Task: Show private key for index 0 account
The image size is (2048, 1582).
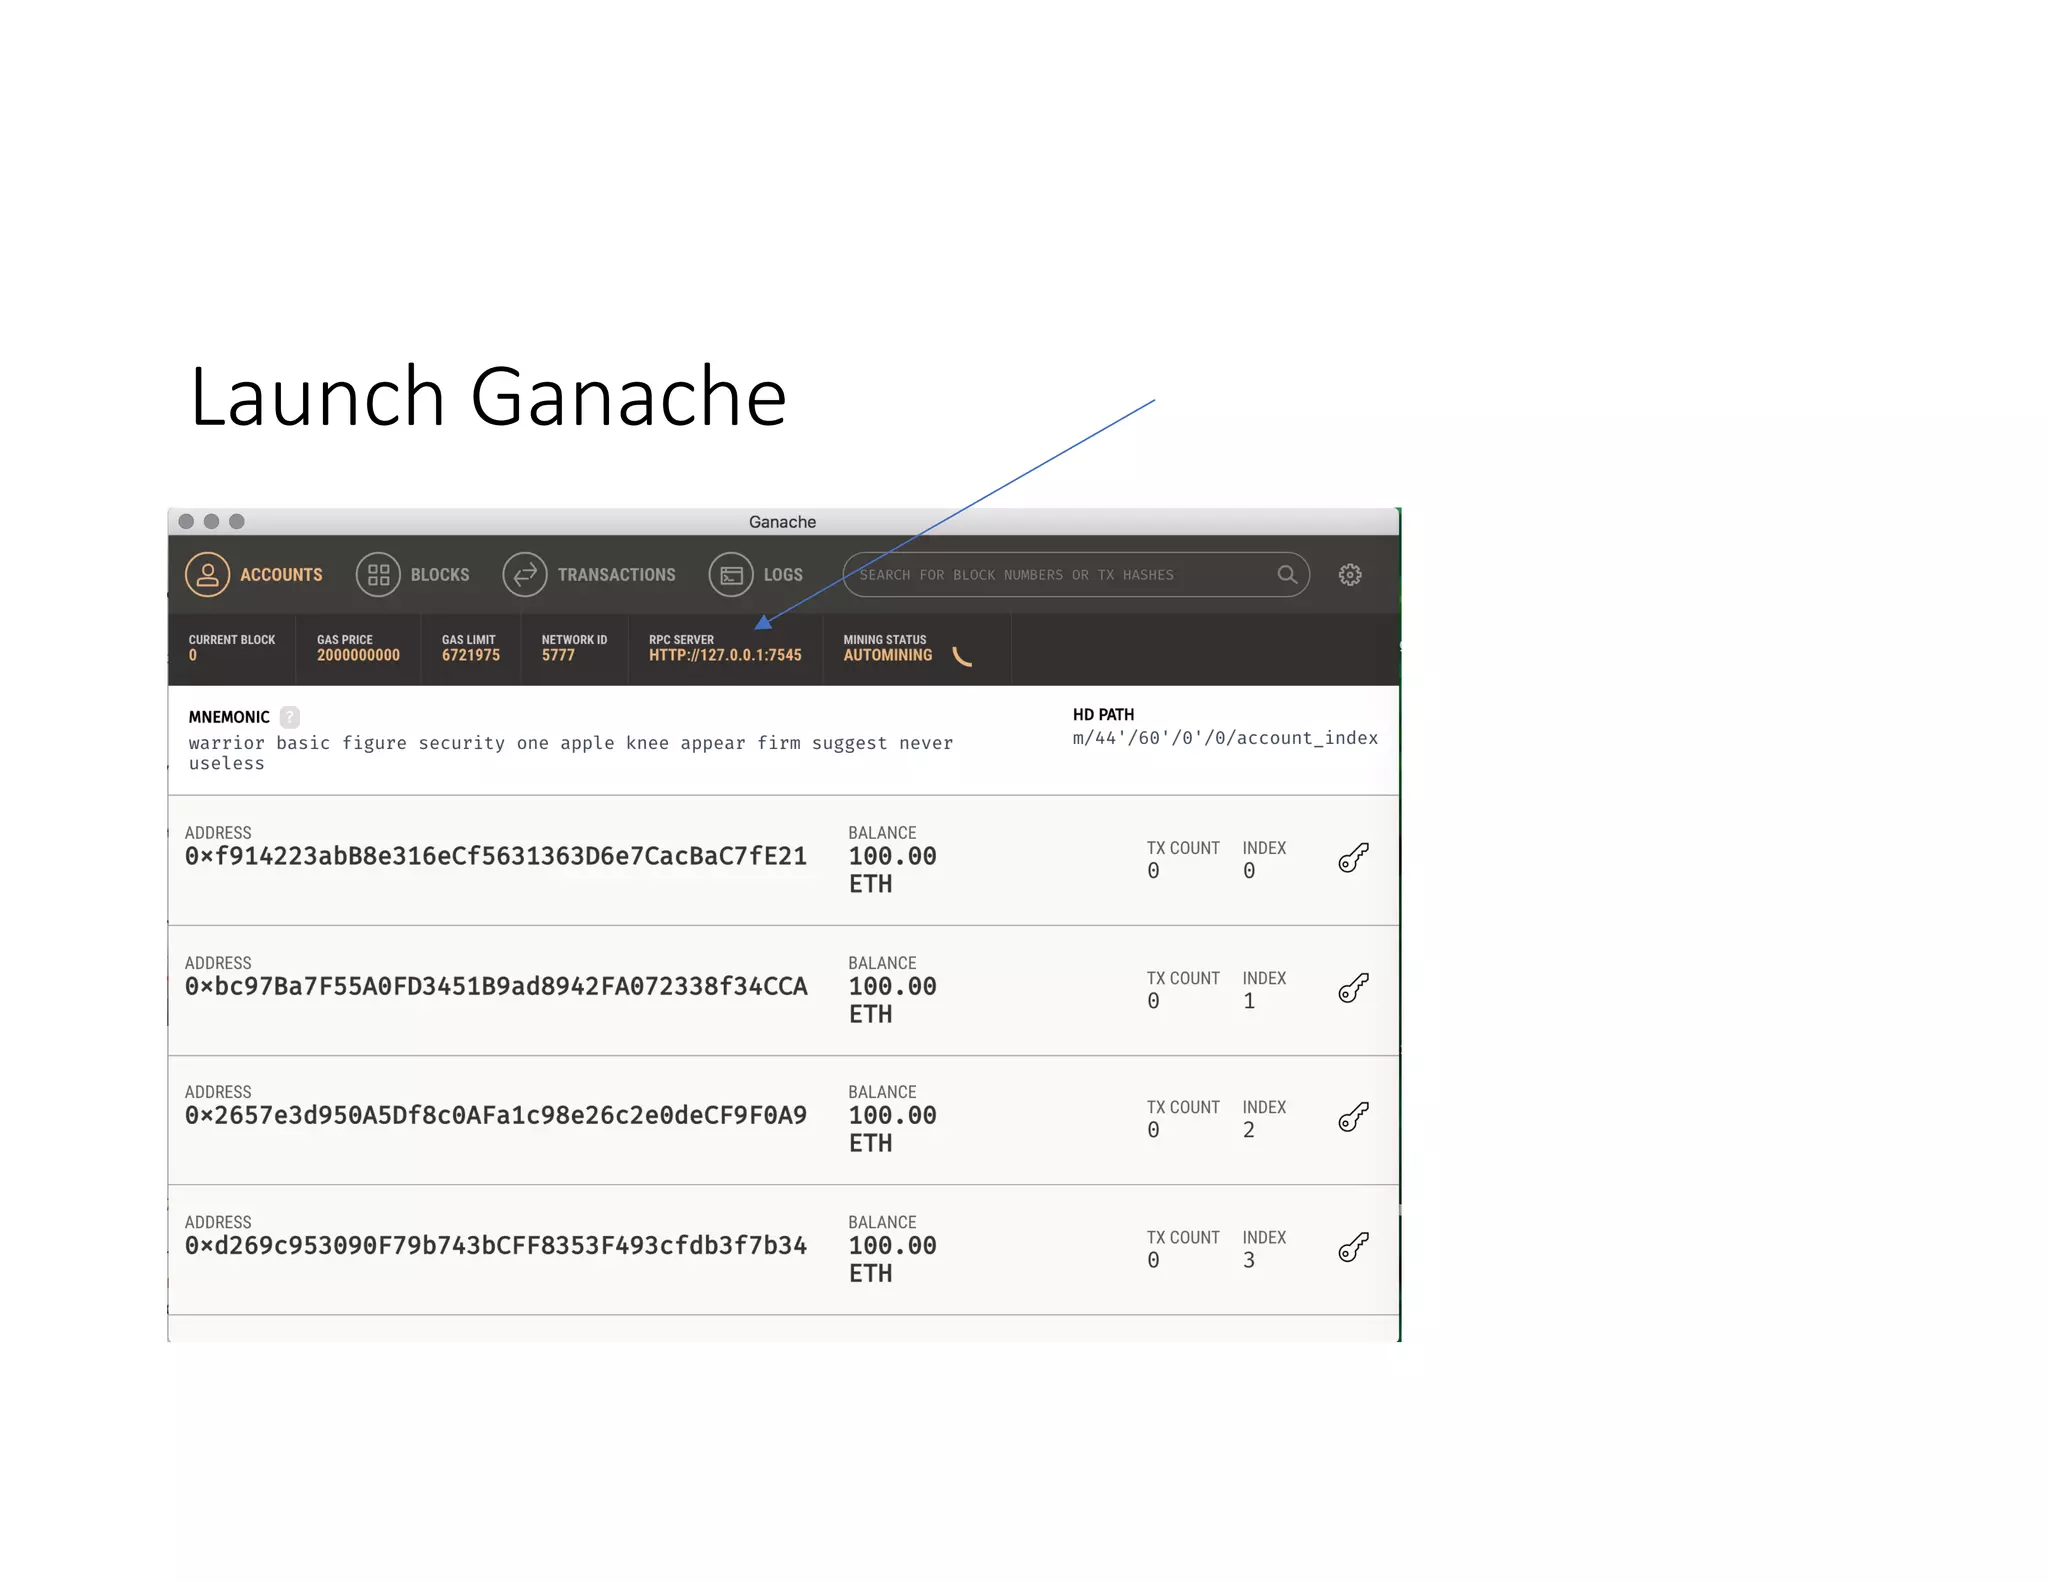Action: (1353, 858)
